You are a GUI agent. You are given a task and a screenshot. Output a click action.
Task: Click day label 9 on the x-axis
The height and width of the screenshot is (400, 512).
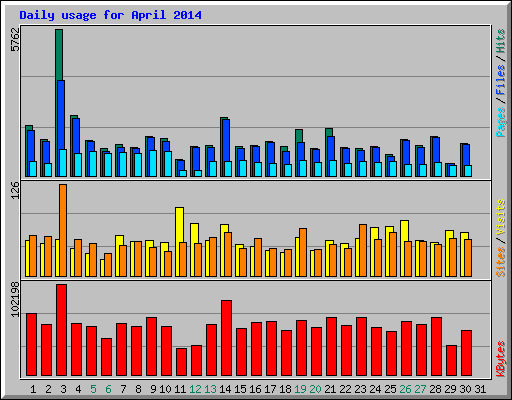tap(153, 389)
